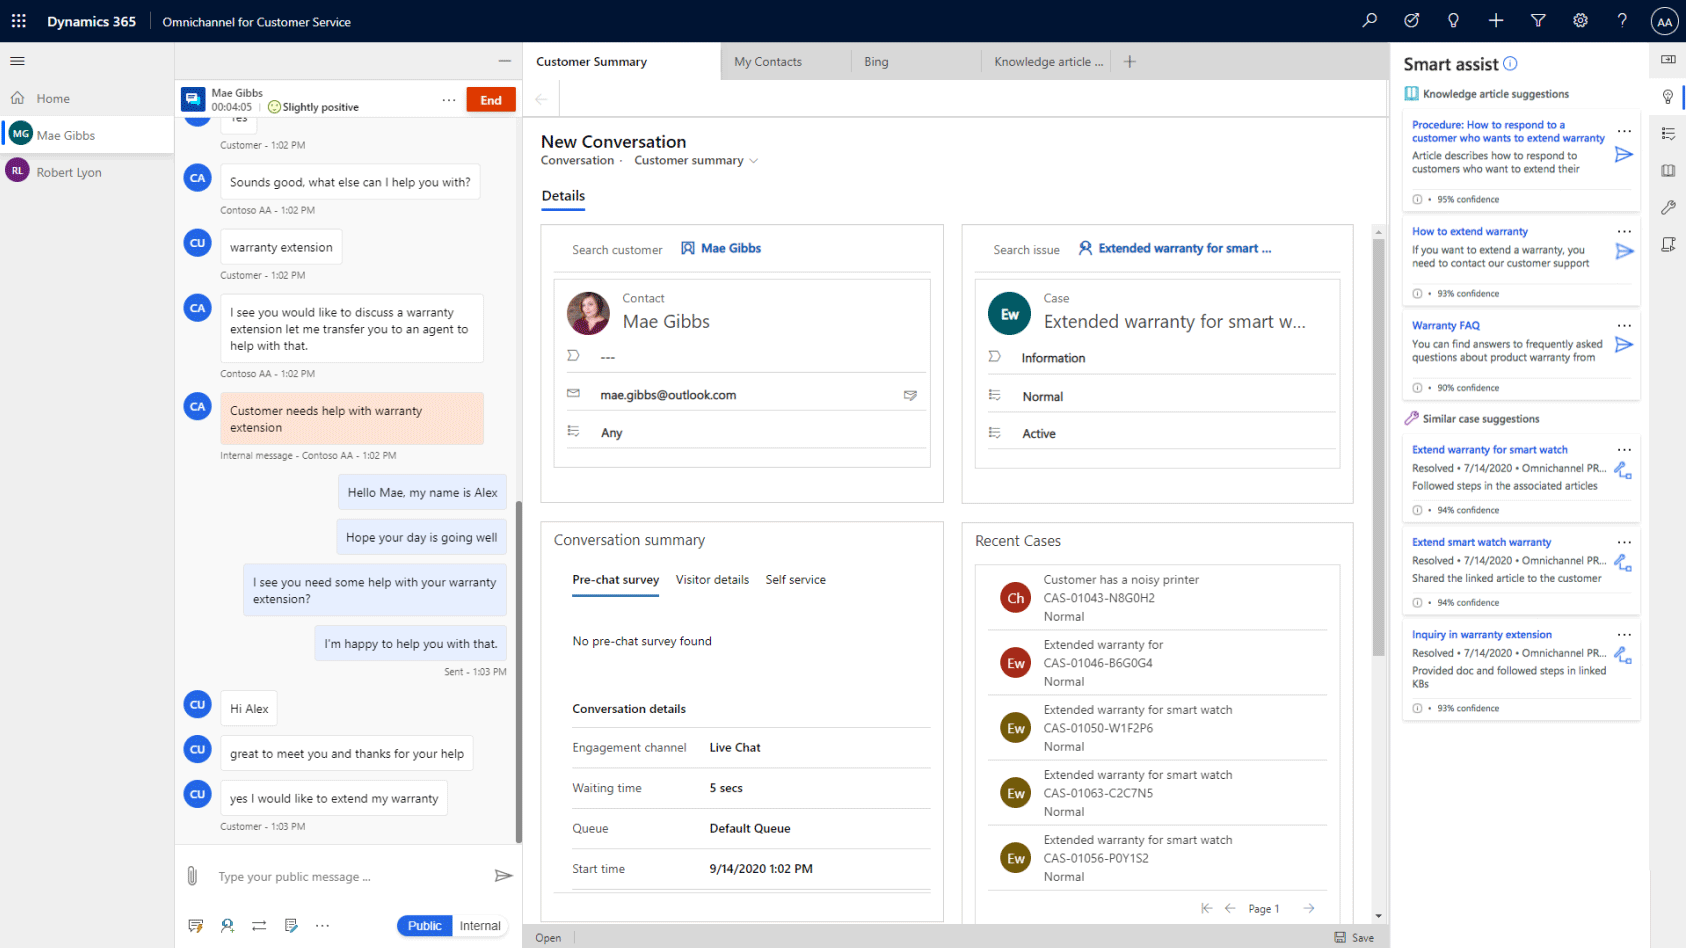
Task: Send Warranty FAQ article to customer
Action: coord(1624,345)
